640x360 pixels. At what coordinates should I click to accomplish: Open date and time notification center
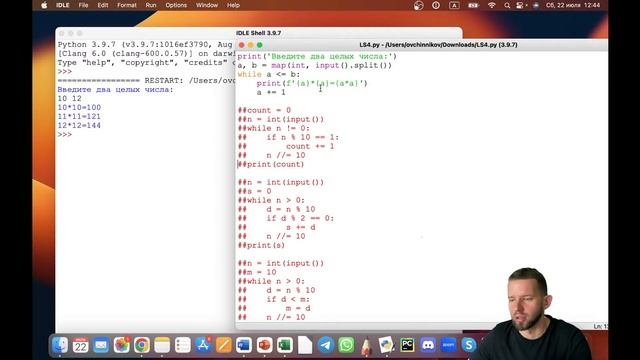tap(573, 5)
